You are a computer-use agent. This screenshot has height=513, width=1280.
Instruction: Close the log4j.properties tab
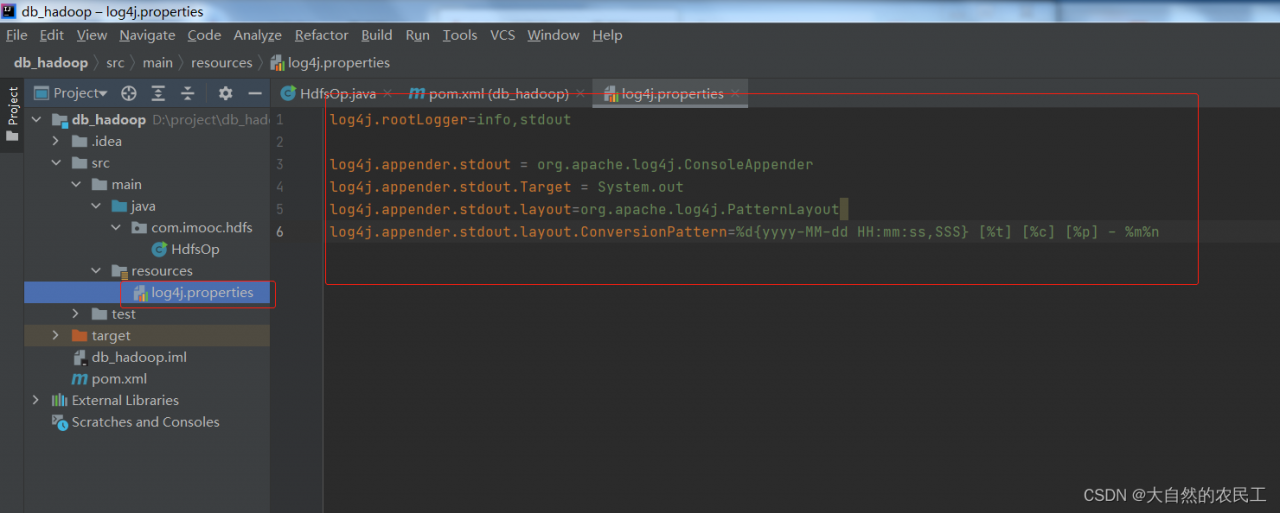coord(735,93)
